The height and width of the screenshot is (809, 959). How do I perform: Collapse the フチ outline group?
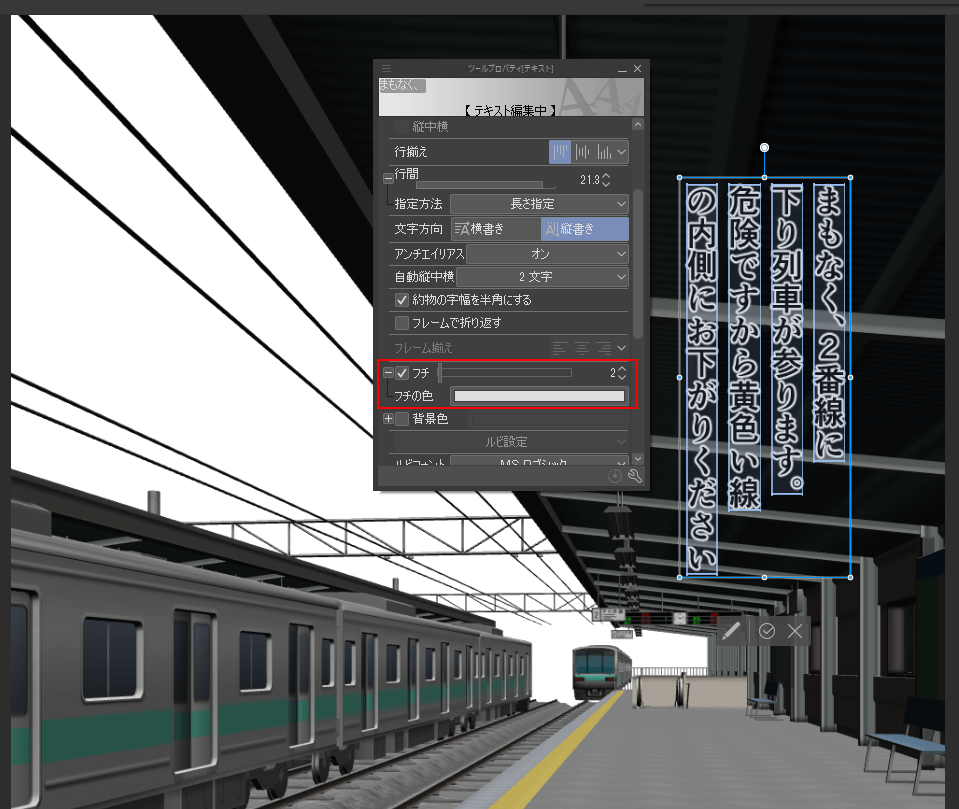(388, 372)
